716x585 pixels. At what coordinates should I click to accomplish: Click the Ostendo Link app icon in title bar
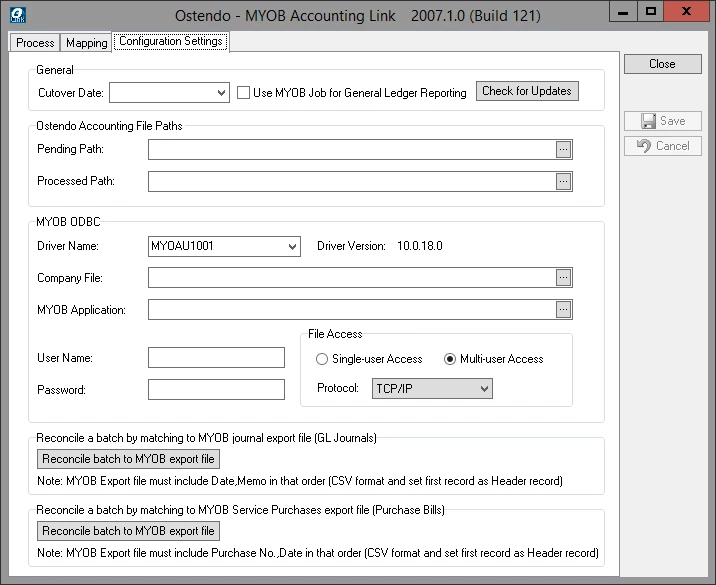(18, 15)
